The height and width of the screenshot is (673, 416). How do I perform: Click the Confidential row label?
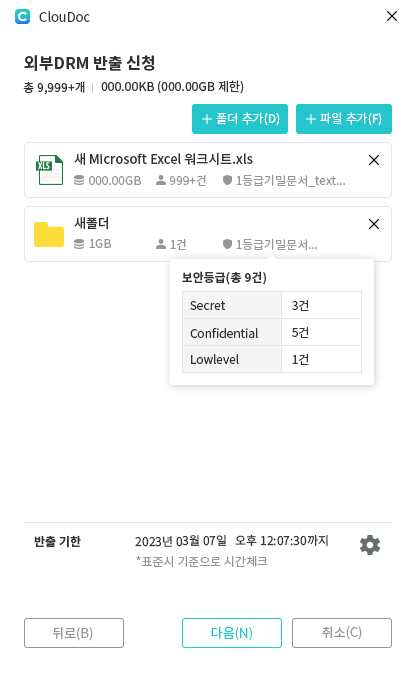(x=232, y=333)
